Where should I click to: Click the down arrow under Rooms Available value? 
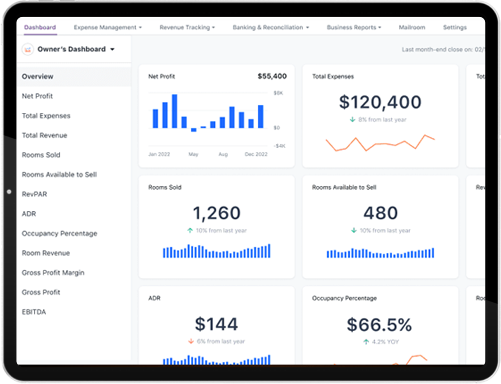point(354,230)
